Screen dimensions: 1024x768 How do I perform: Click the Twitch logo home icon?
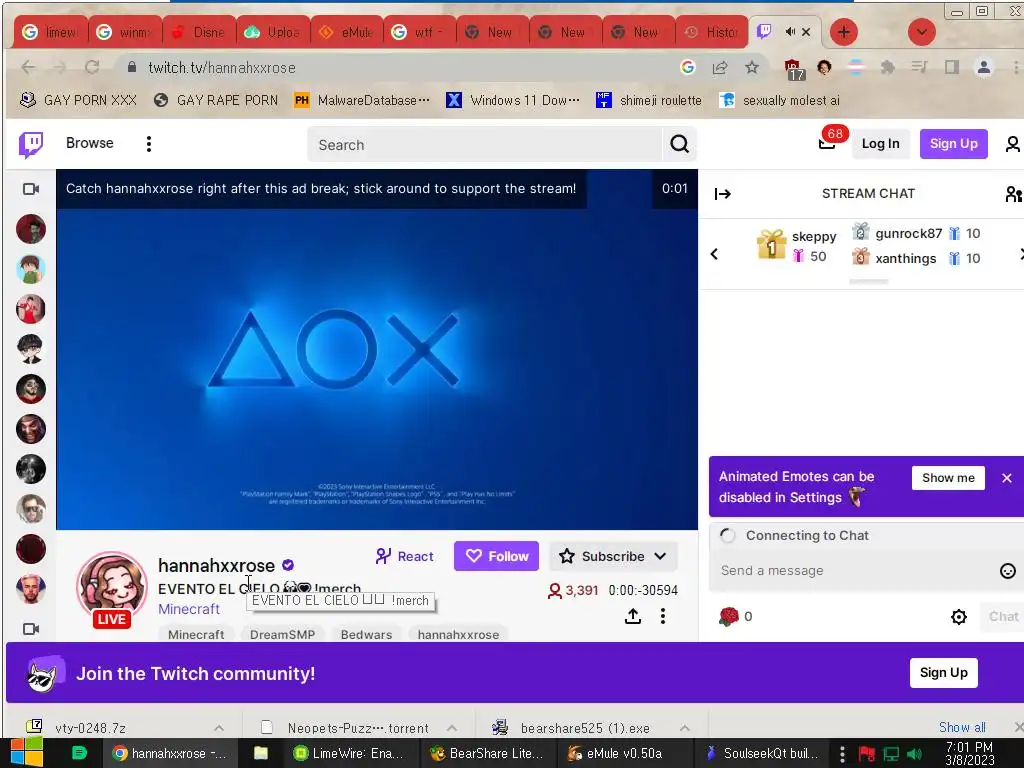(x=31, y=144)
